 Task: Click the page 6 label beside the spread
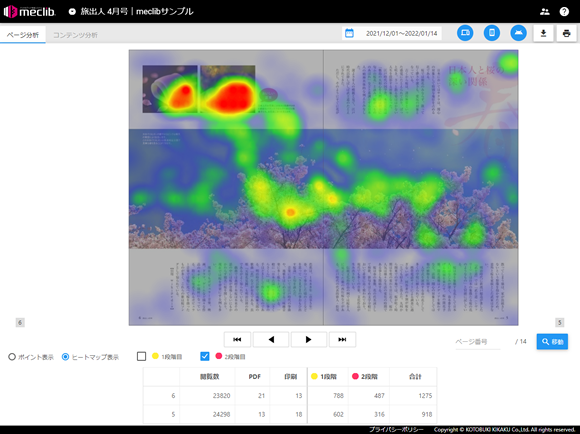tap(20, 322)
